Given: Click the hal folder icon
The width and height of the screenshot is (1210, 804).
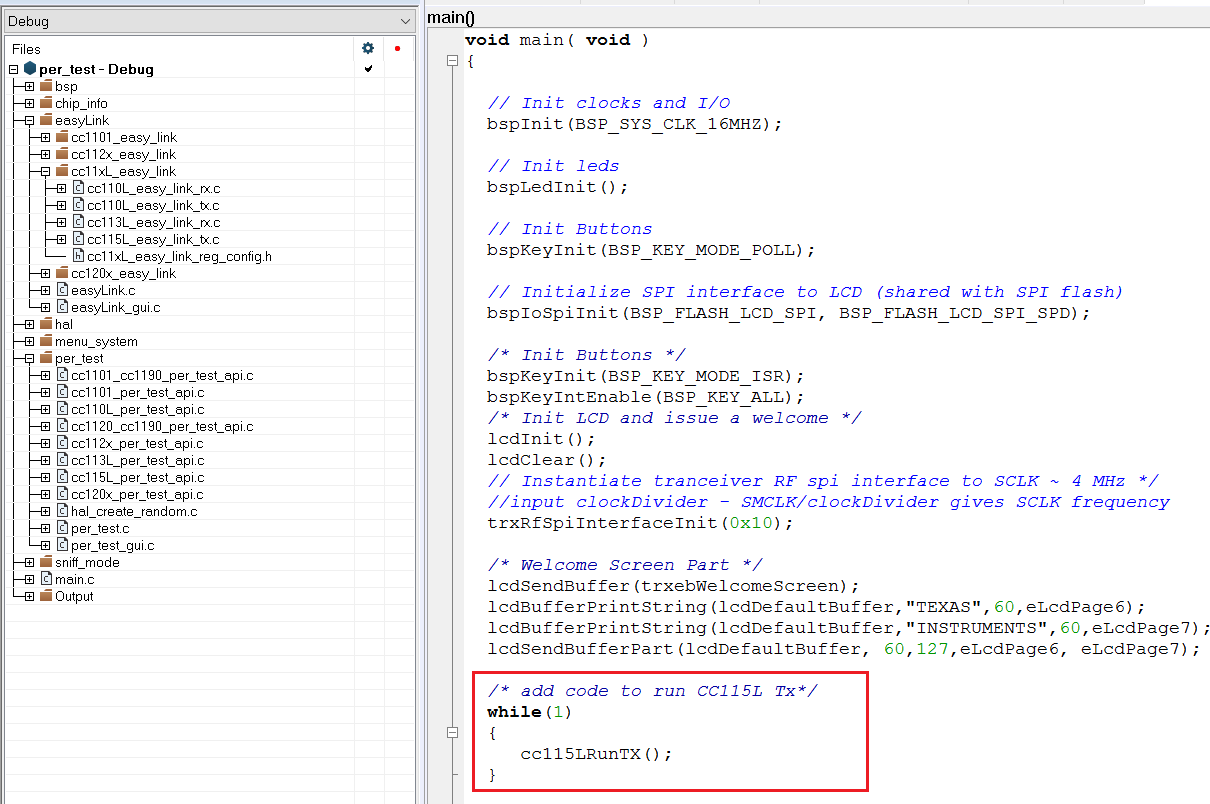Looking at the screenshot, I should tap(46, 324).
